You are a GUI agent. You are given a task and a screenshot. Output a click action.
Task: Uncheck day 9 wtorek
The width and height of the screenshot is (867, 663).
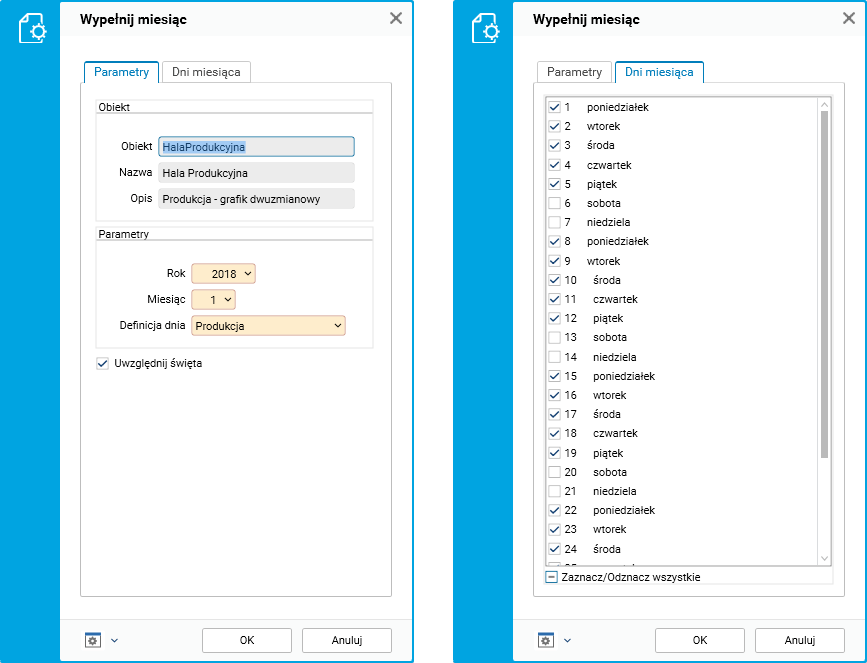pyautogui.click(x=554, y=260)
